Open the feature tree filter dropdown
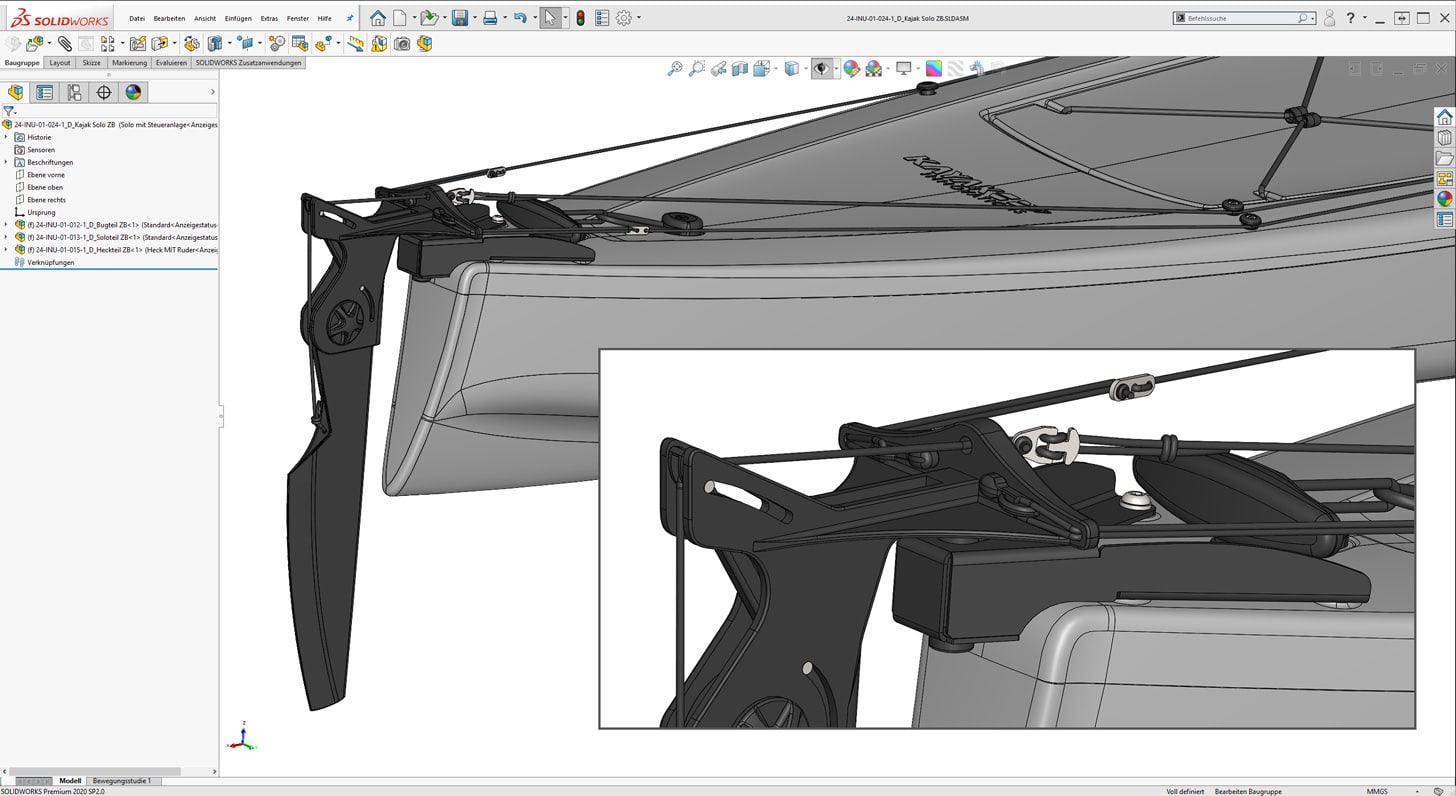 [x=10, y=112]
